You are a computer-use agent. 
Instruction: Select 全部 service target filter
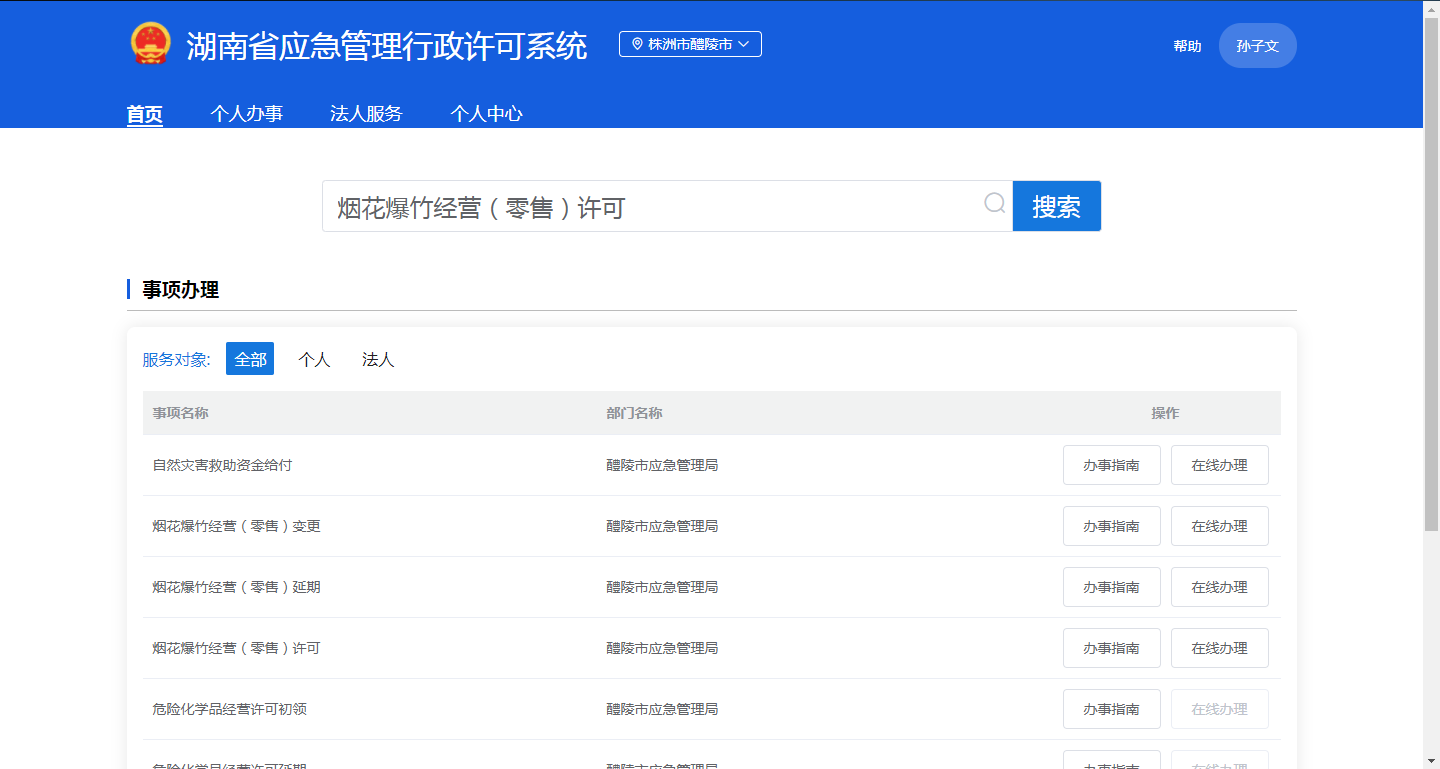click(250, 359)
